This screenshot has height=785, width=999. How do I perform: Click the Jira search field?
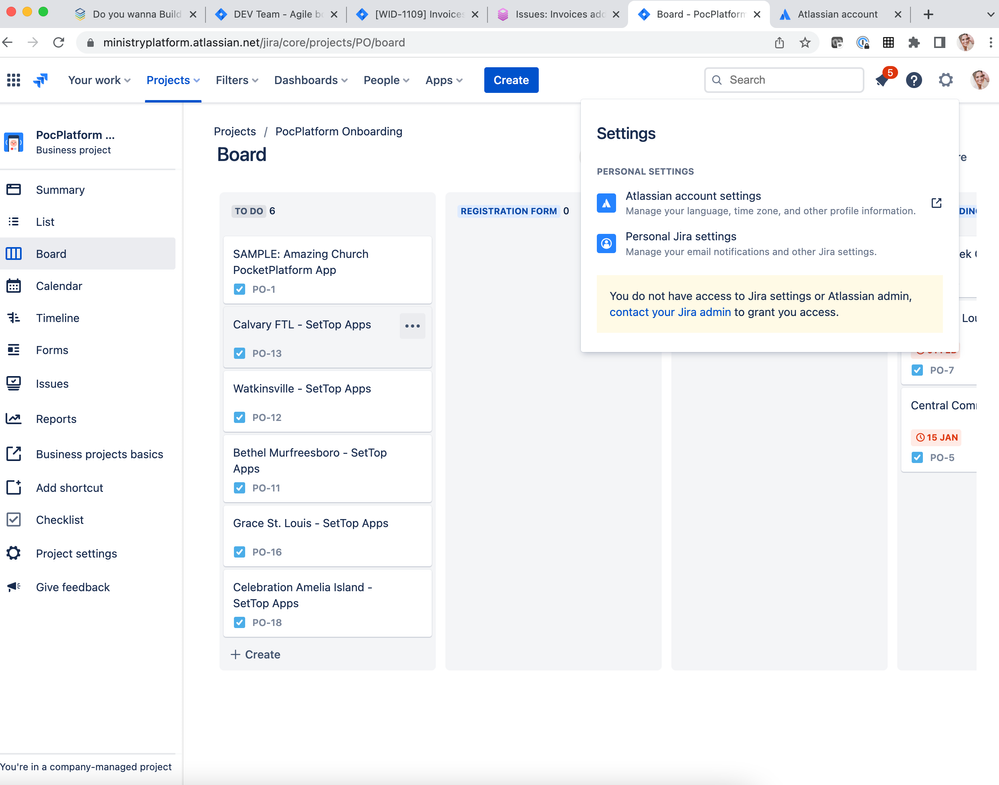point(784,80)
